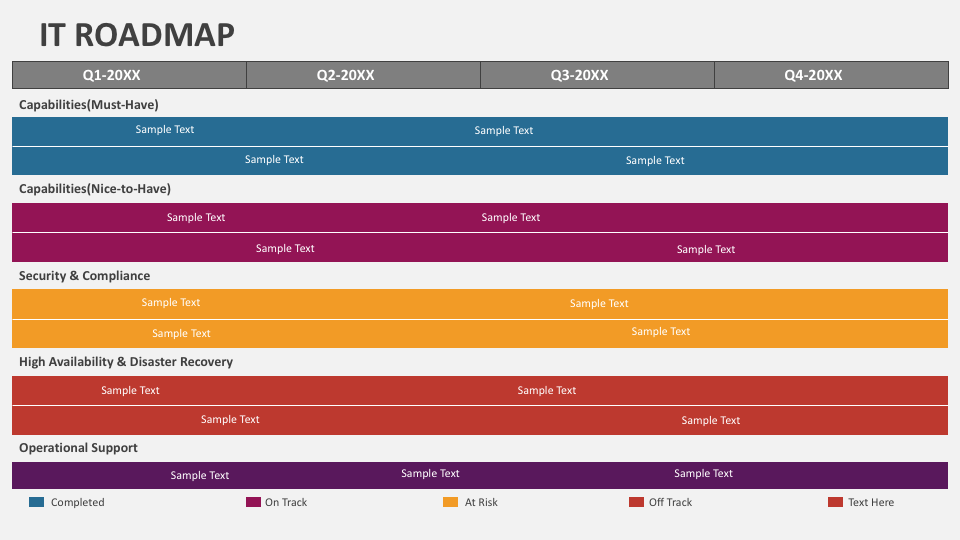Select Q1 Sample Text in purple Operational Support bar

click(200, 476)
